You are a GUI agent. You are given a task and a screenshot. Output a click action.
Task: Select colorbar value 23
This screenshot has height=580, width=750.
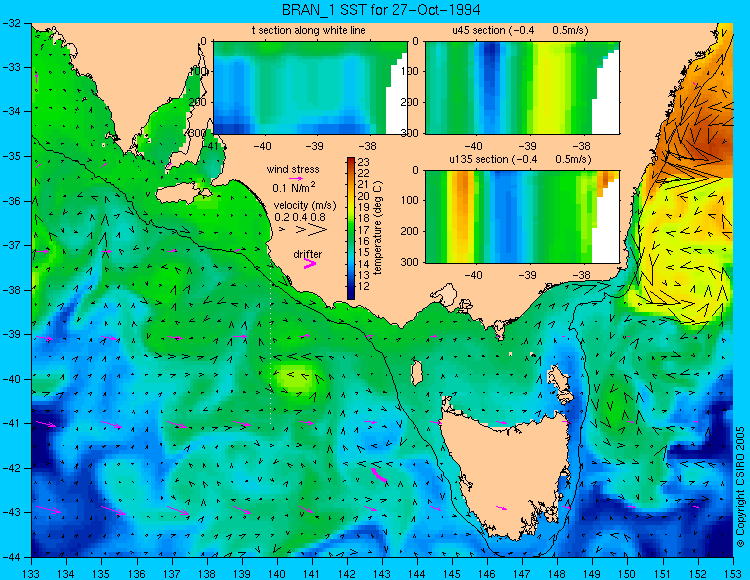coord(364,163)
